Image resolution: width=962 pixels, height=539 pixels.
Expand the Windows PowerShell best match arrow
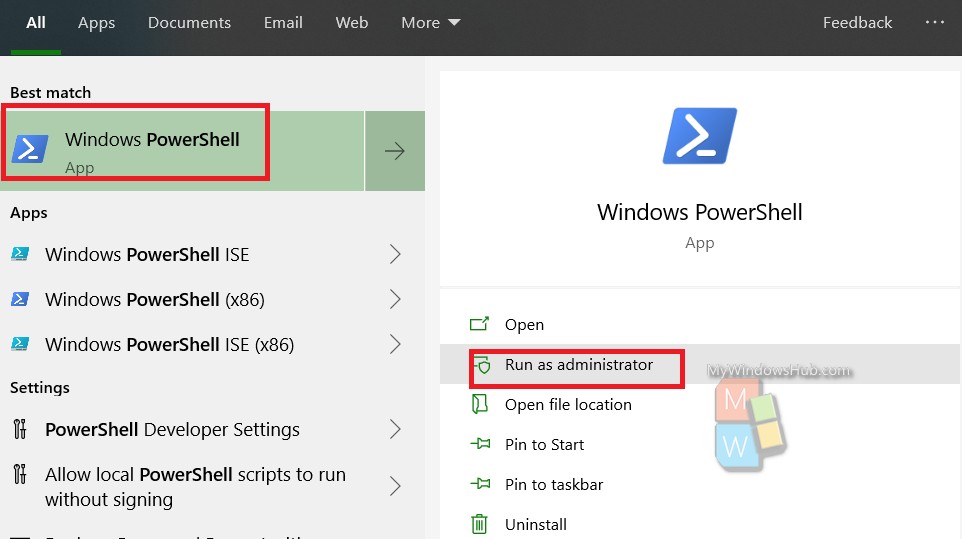(395, 151)
